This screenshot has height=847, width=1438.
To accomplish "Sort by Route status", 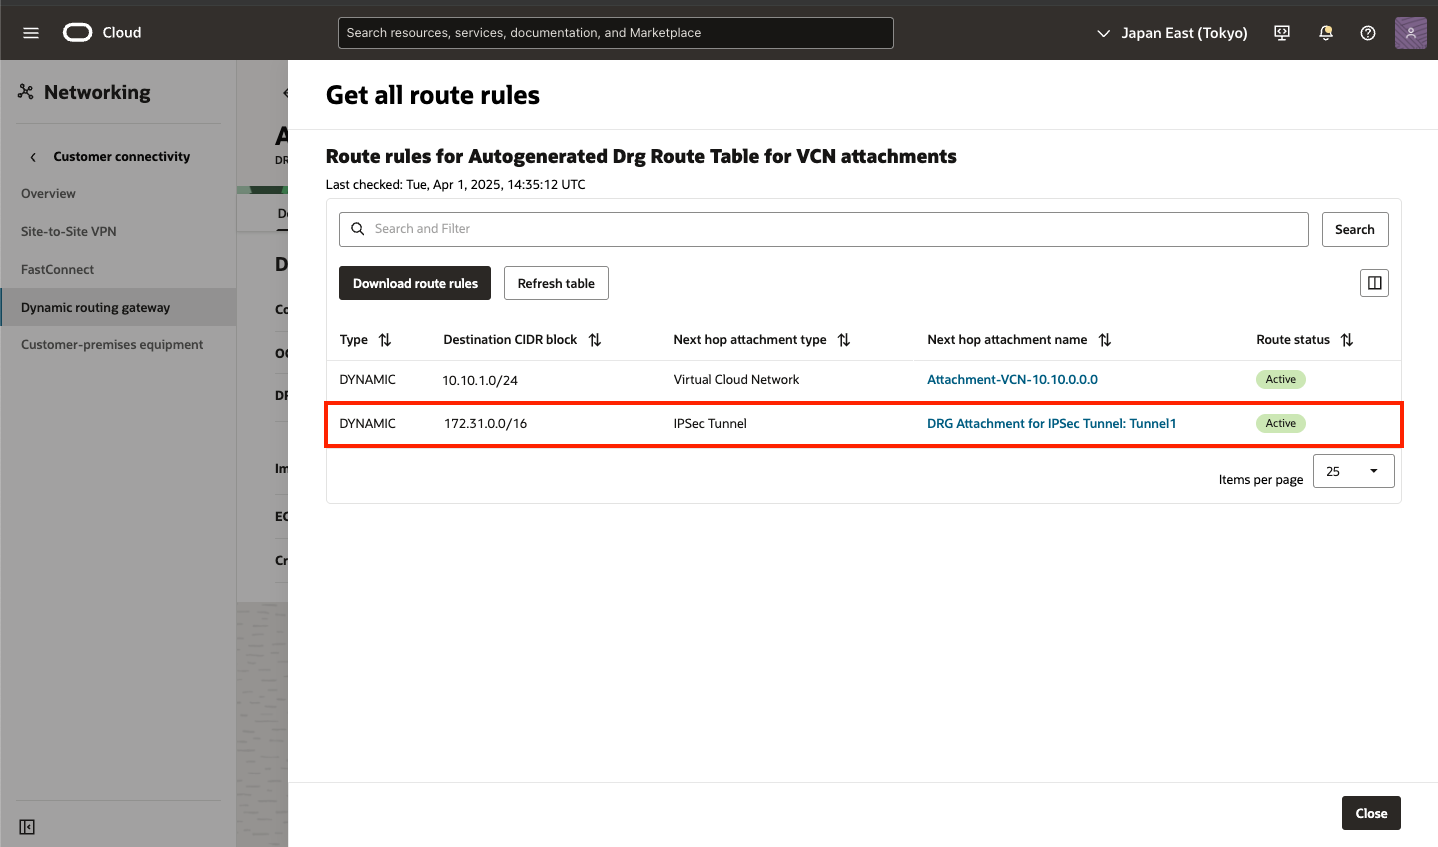I will tap(1347, 340).
